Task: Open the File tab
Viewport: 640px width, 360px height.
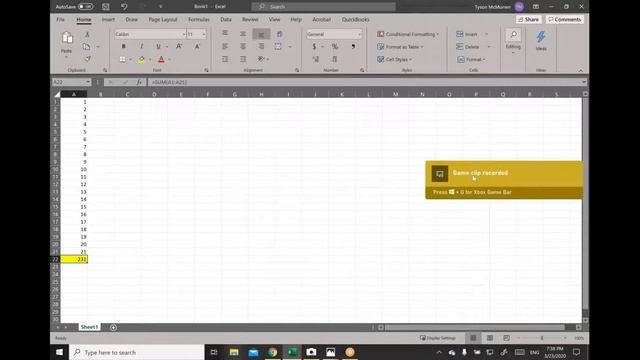Action: tap(60, 20)
